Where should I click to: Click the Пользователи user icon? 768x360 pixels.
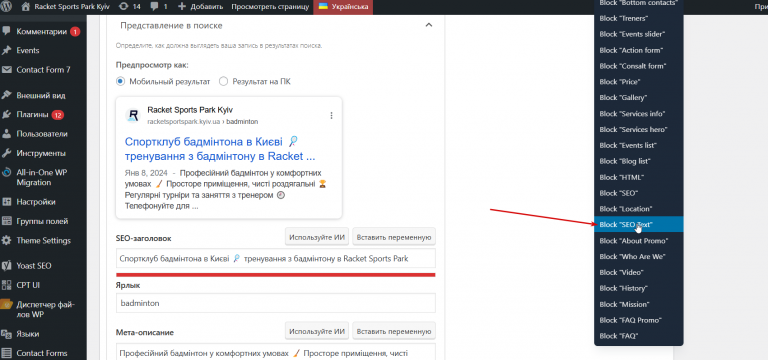(x=7, y=134)
